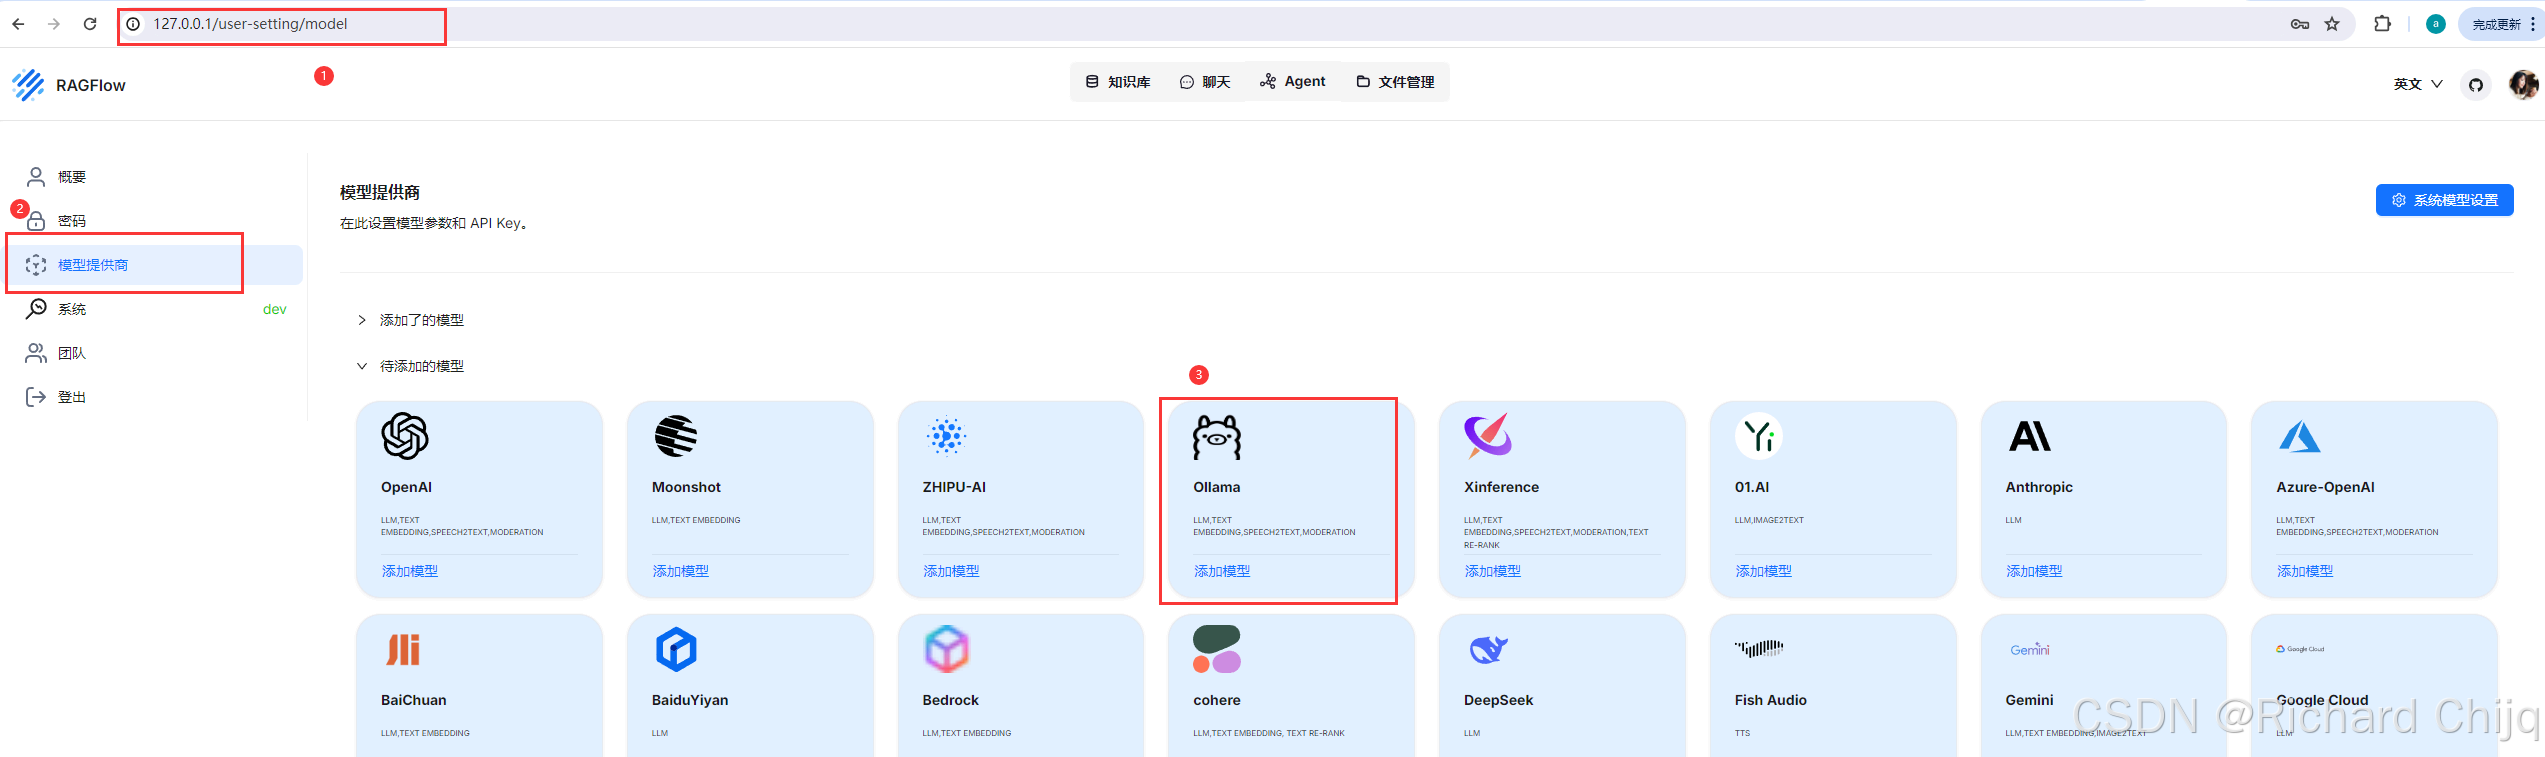Reload the page with the refresh icon
The width and height of the screenshot is (2545, 757).
coord(90,24)
